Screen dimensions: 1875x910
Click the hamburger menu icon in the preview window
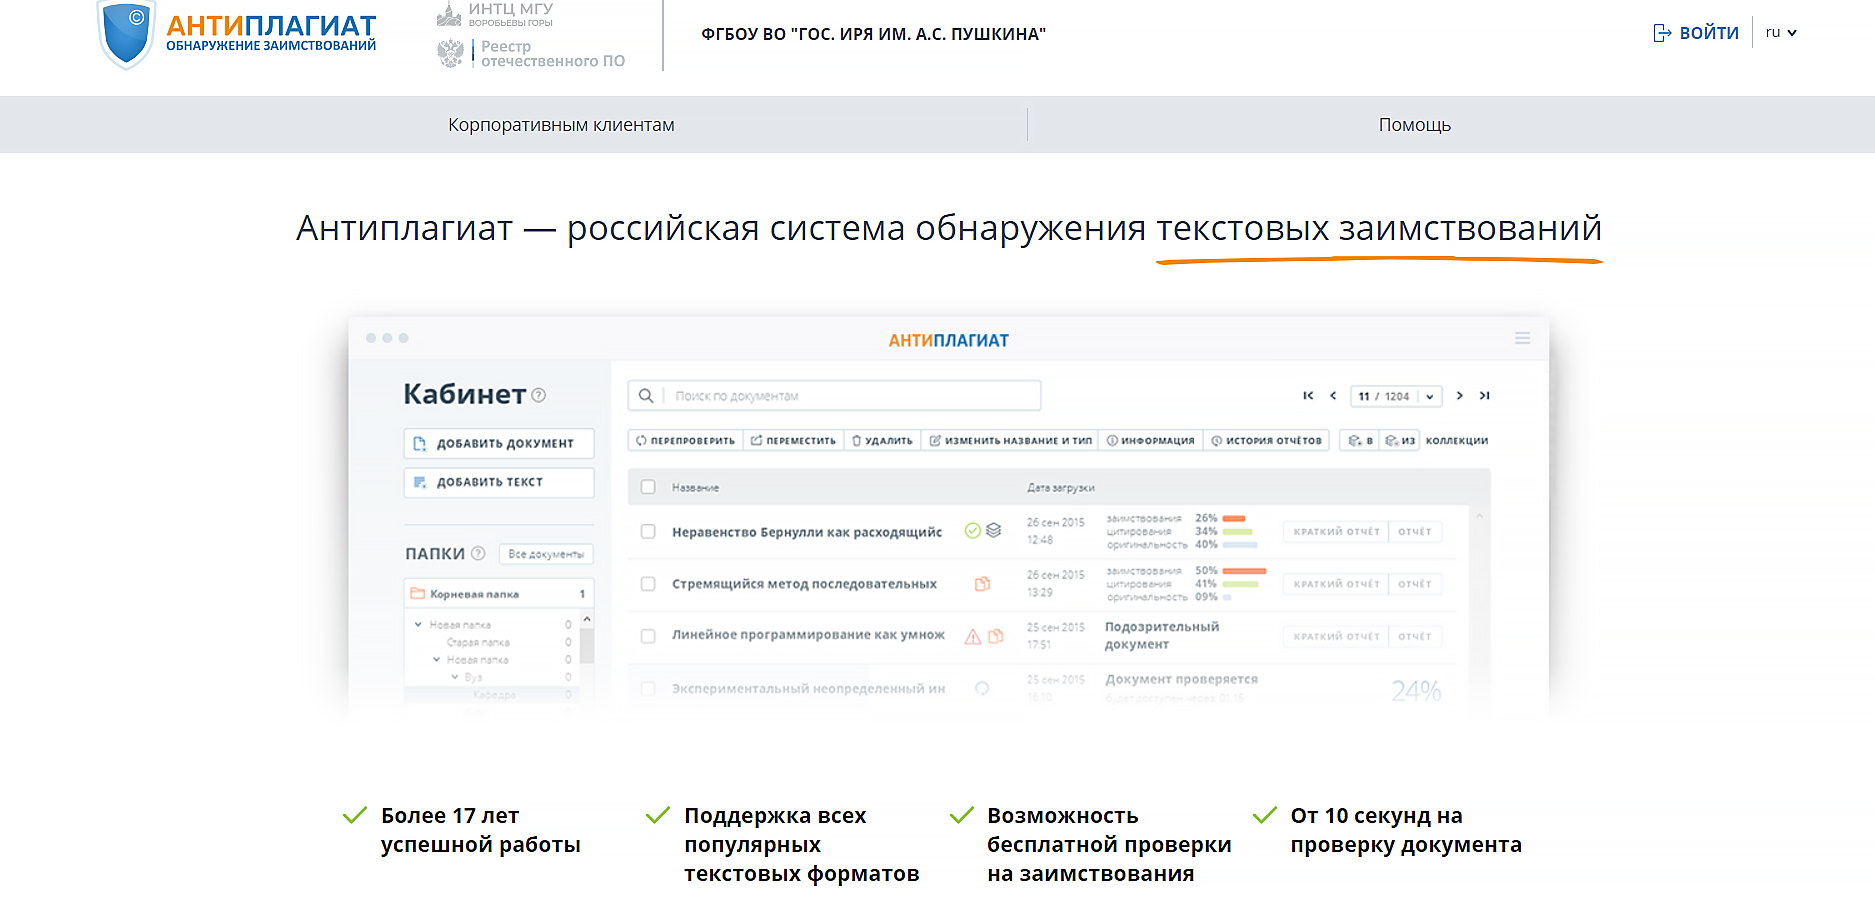[1522, 339]
